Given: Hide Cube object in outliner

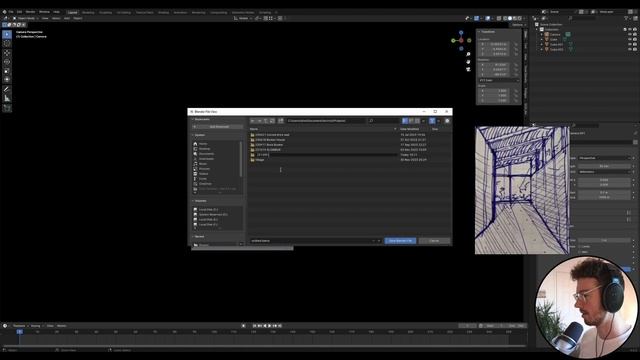Looking at the screenshot, I should click(630, 40).
